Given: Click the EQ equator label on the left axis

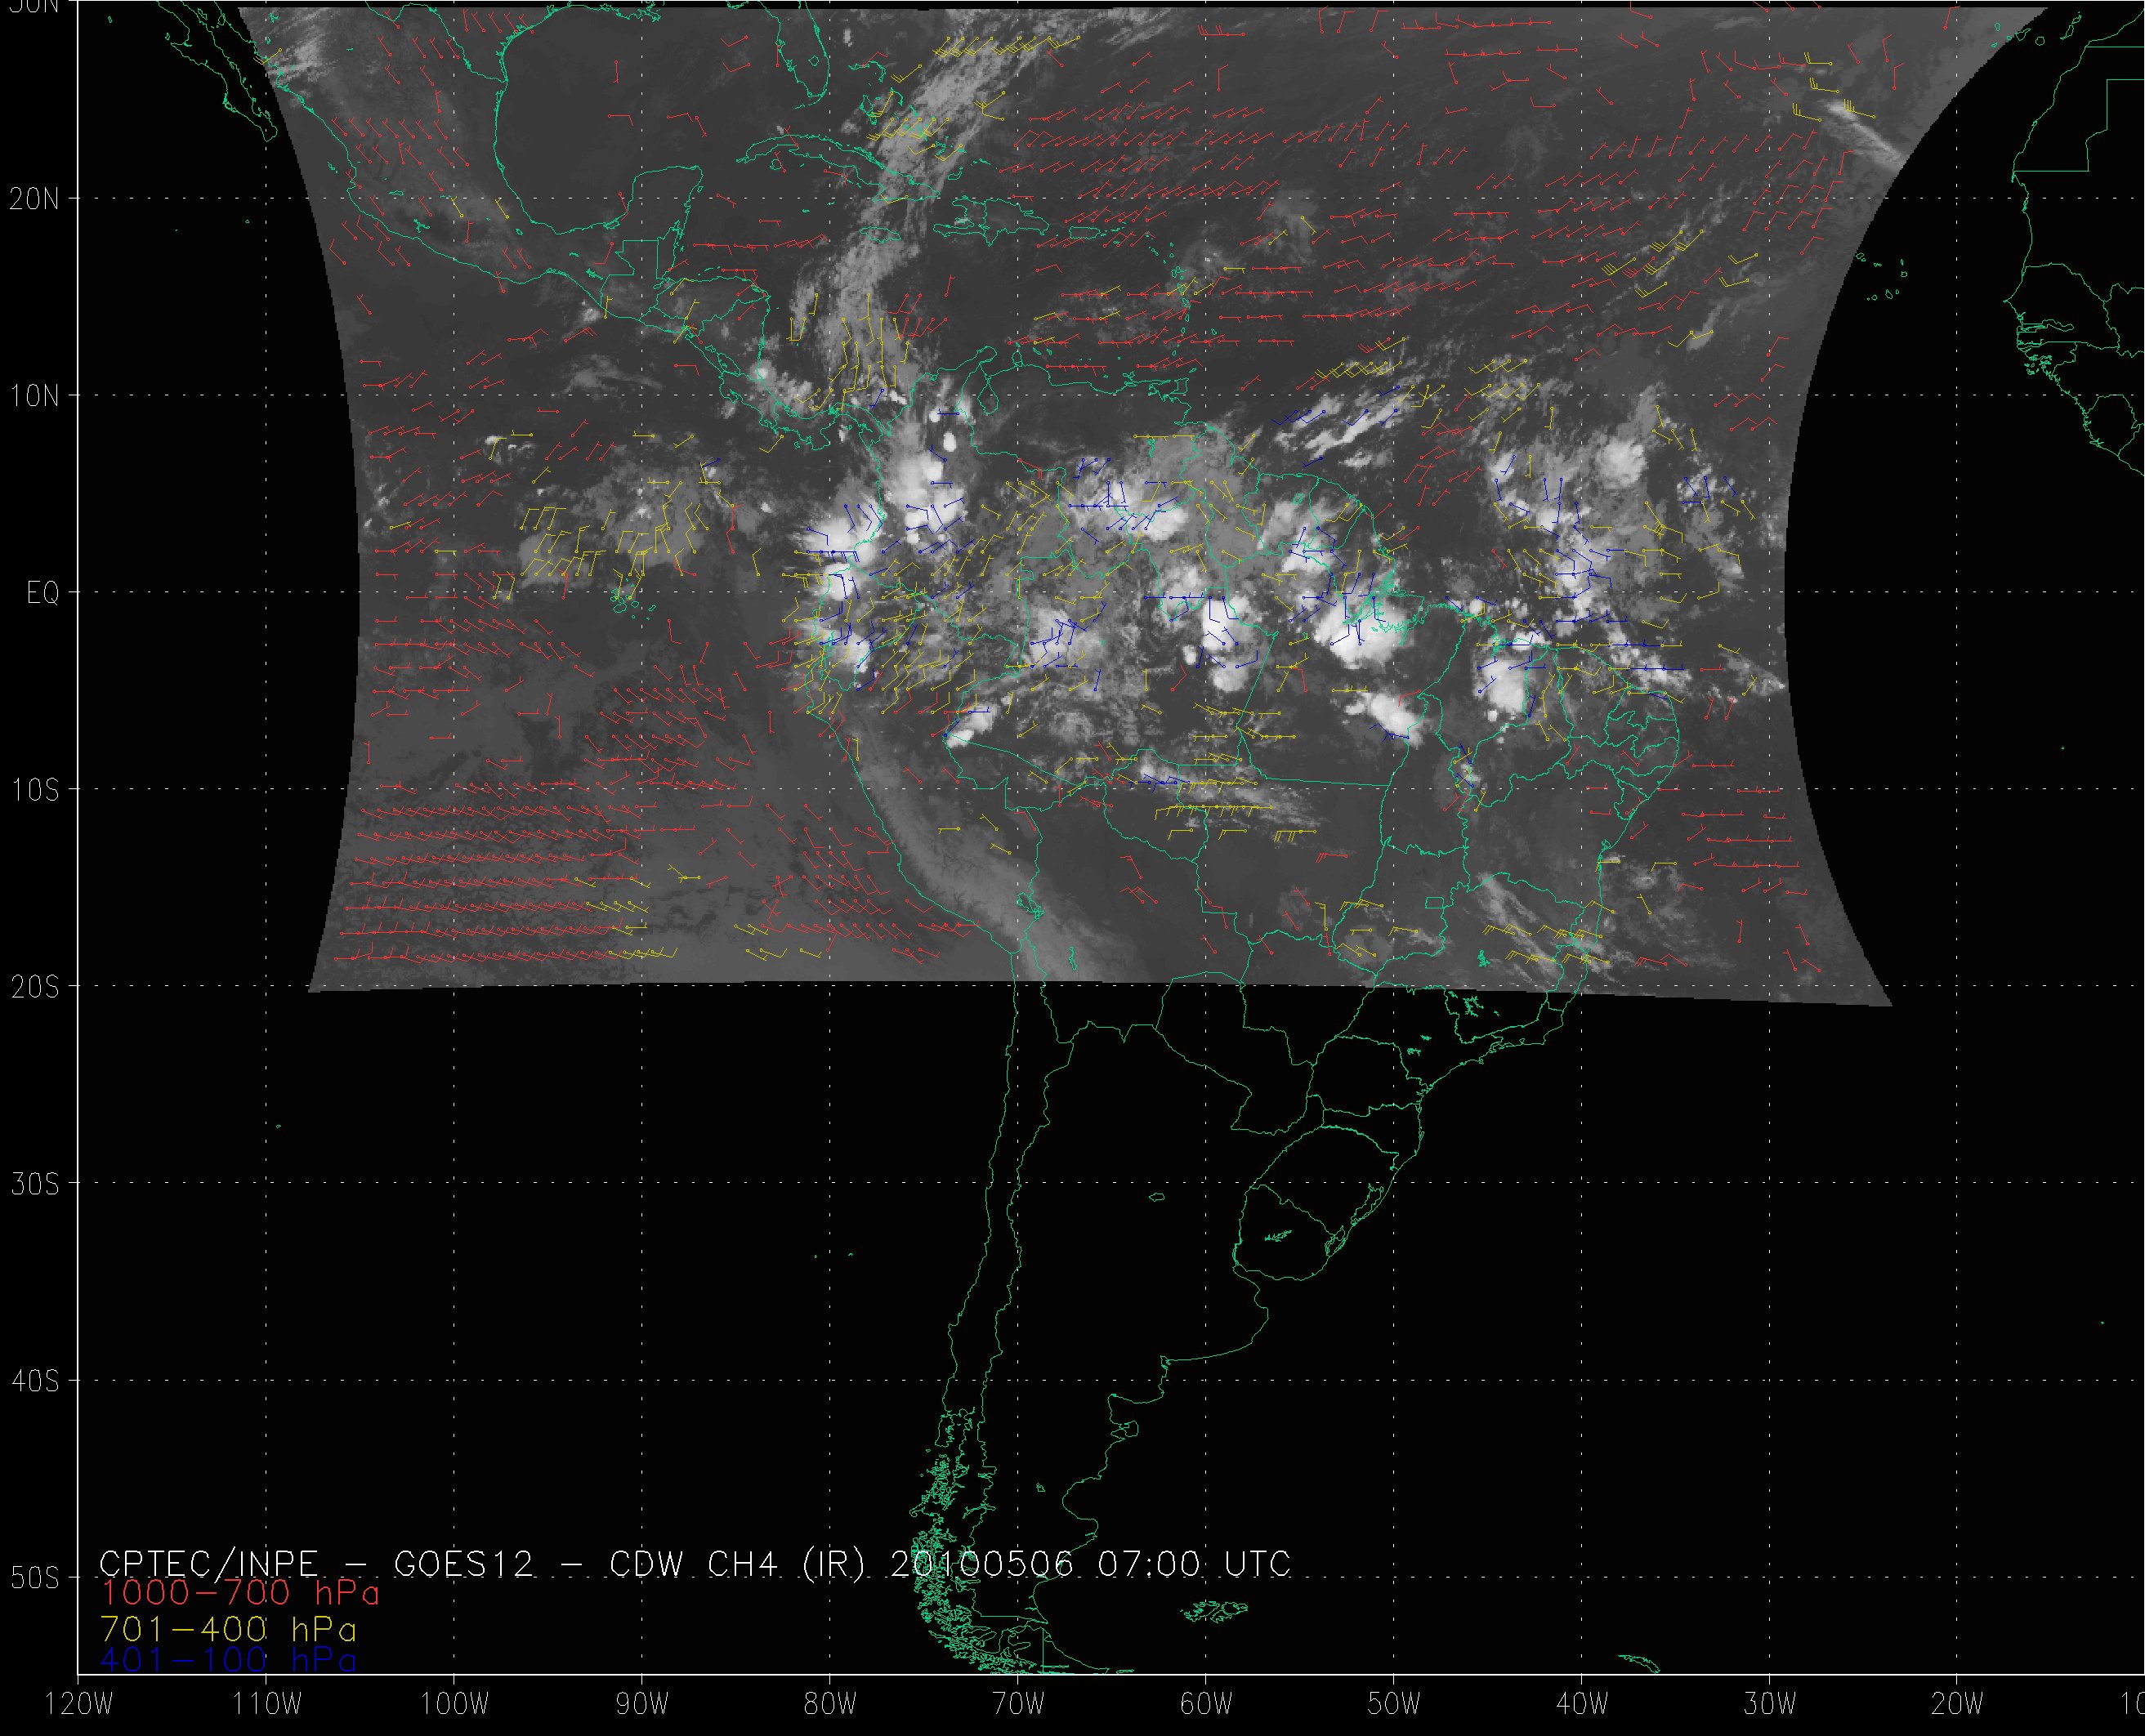Looking at the screenshot, I should [x=43, y=594].
